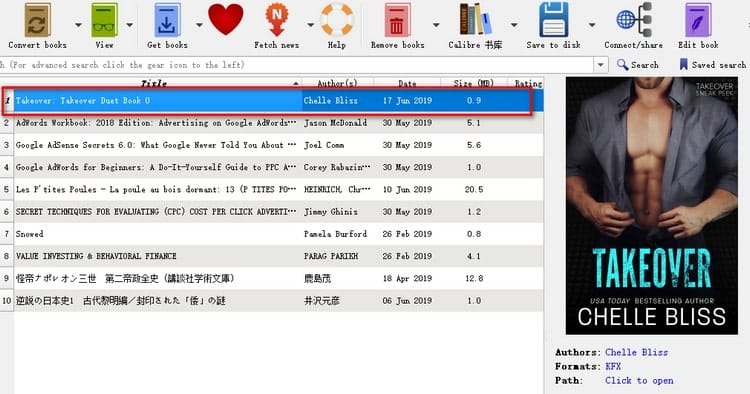Click the Remove books trash icon
This screenshot has width=750, height=394.
(397, 20)
